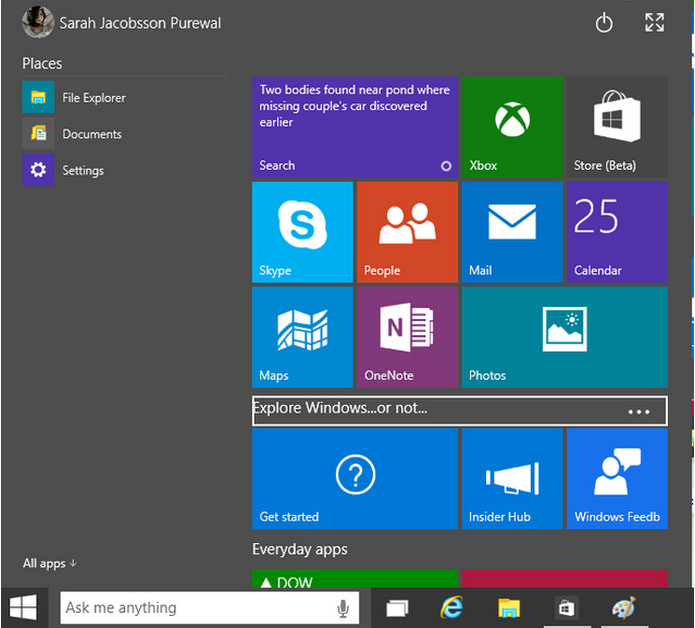
Task: Open Task View on the taskbar
Action: pyautogui.click(x=397, y=608)
